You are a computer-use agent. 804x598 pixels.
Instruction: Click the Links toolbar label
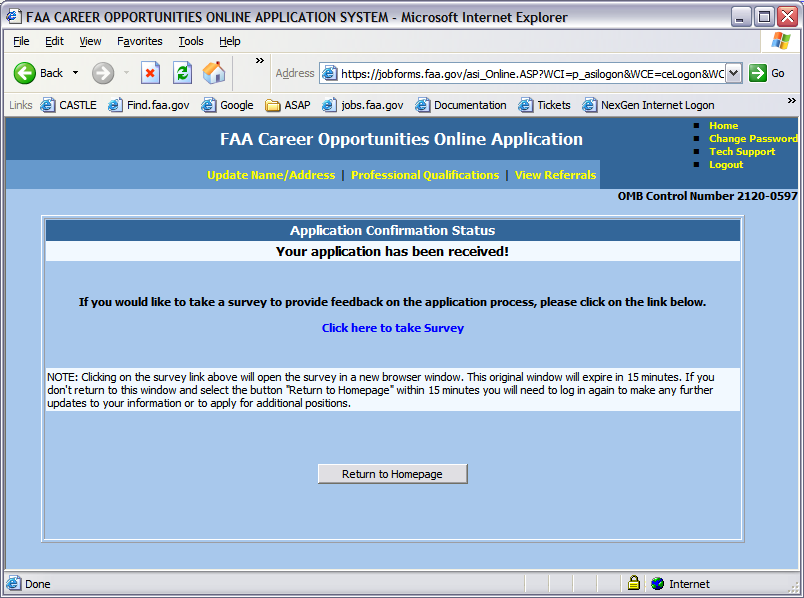pos(21,105)
